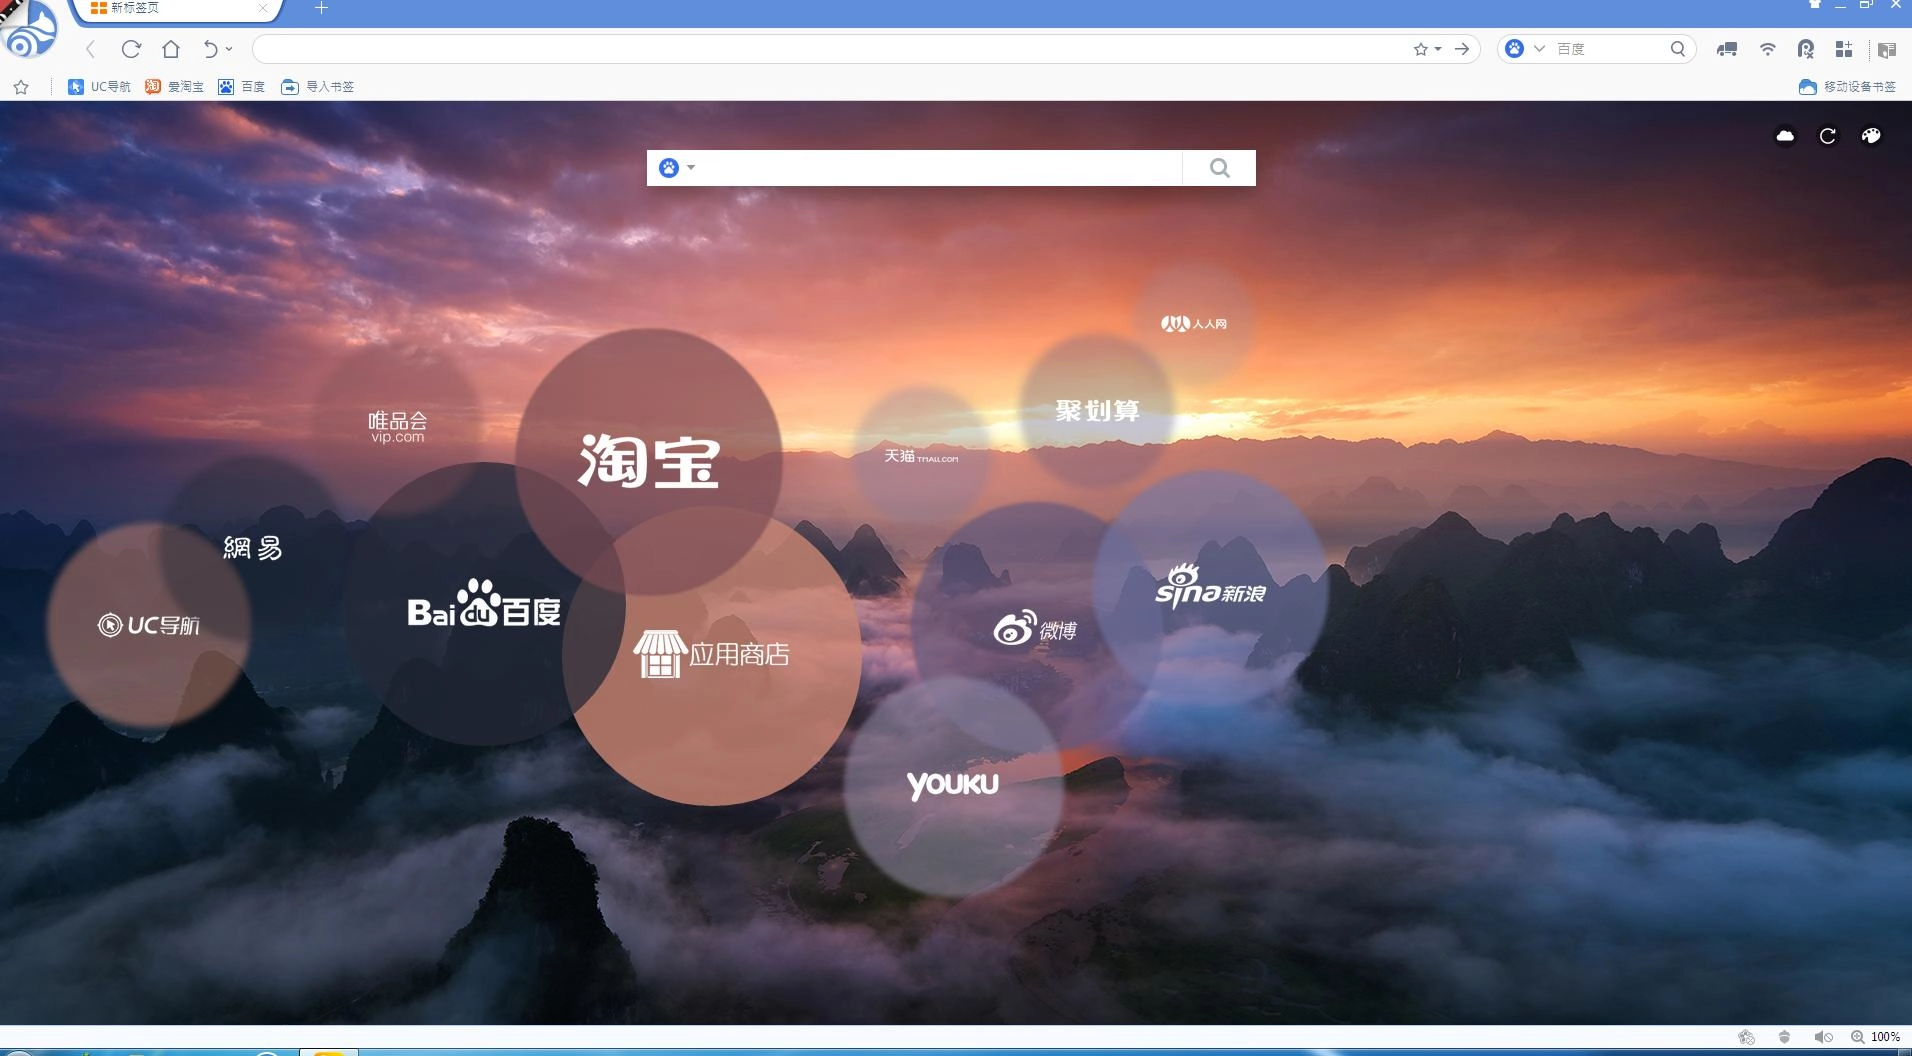This screenshot has width=1912, height=1056.
Task: Open page search engine selector dropdown
Action: point(677,168)
